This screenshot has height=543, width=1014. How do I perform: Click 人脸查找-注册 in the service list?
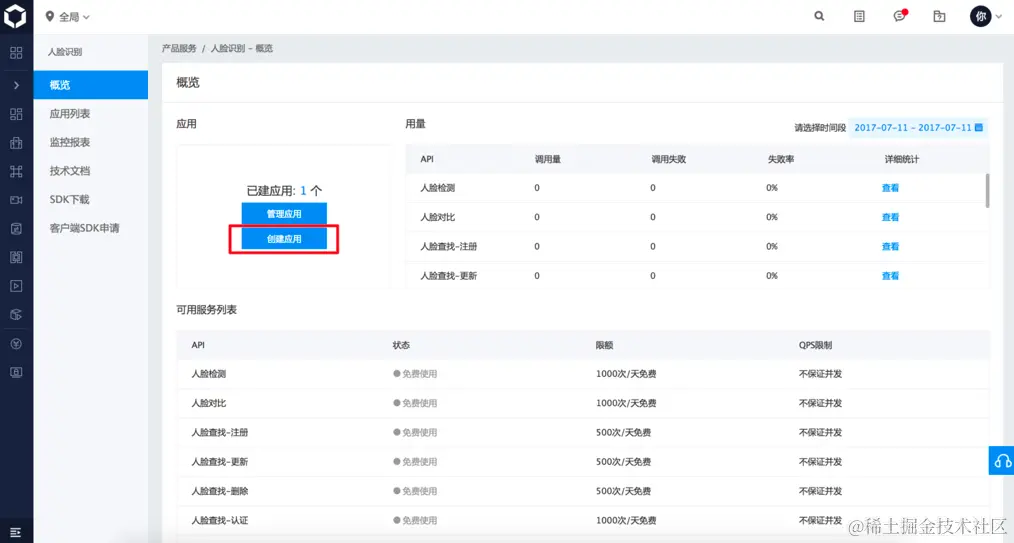219,432
